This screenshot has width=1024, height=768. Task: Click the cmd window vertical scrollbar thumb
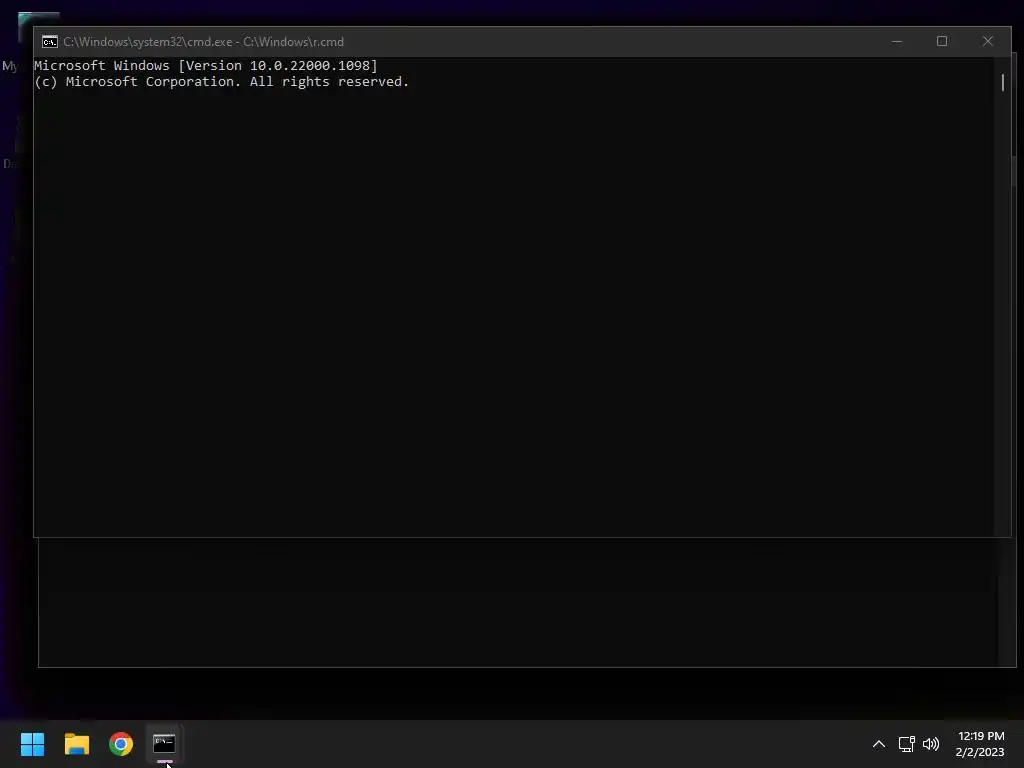pos(1002,82)
